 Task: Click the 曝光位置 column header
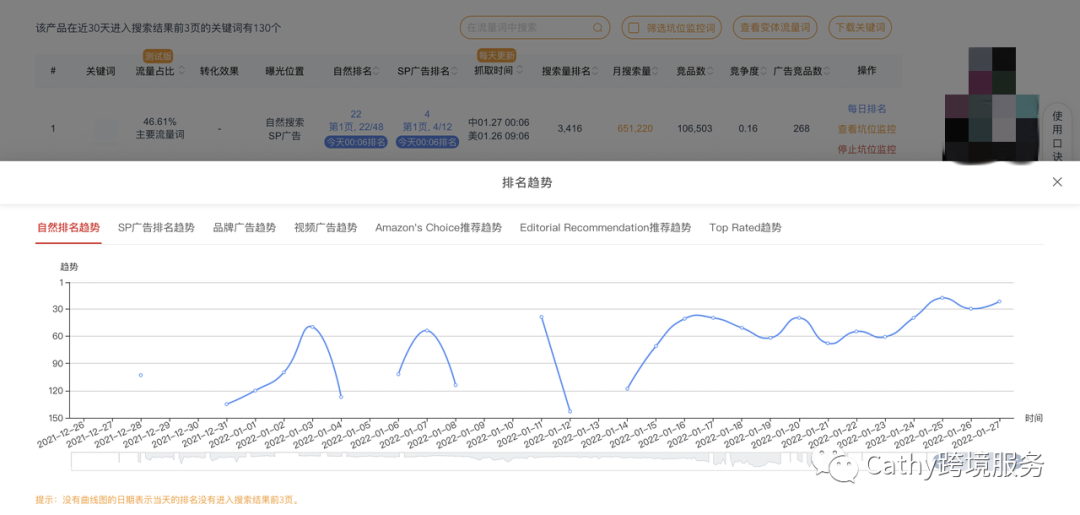(284, 71)
